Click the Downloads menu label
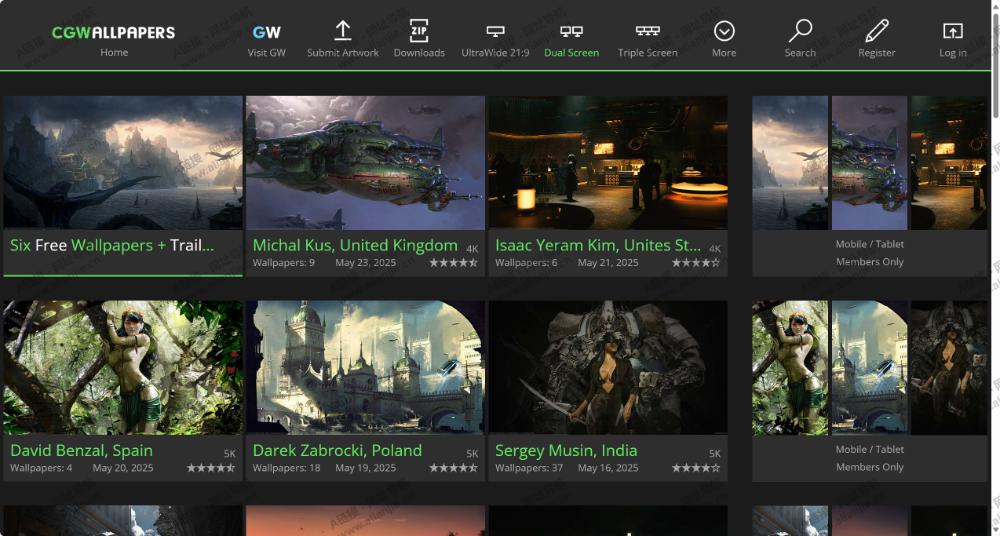 tap(419, 53)
